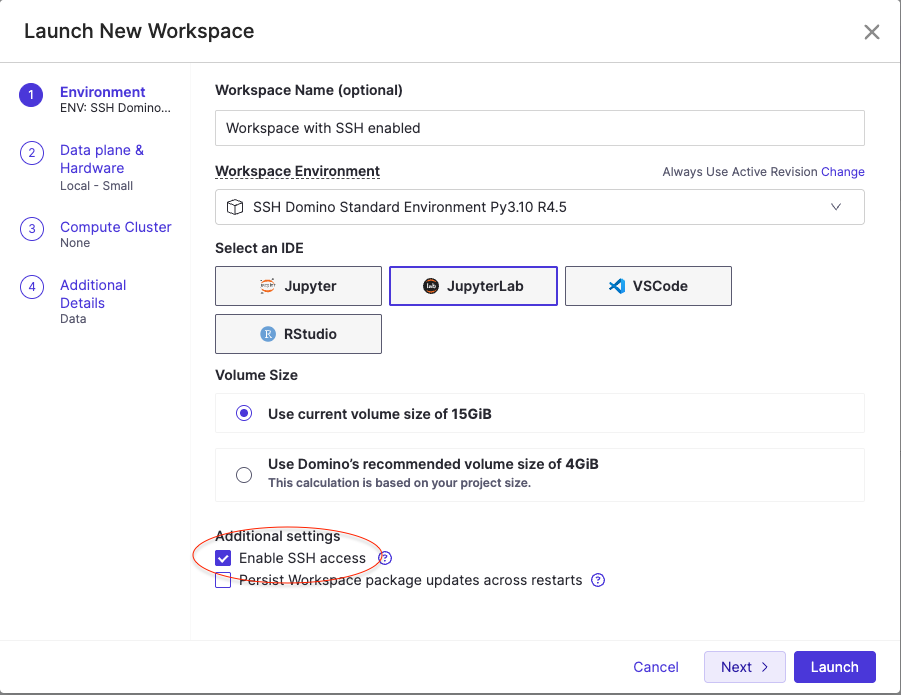The width and height of the screenshot is (901, 695).
Task: Click the Cancel link
Action: click(656, 667)
